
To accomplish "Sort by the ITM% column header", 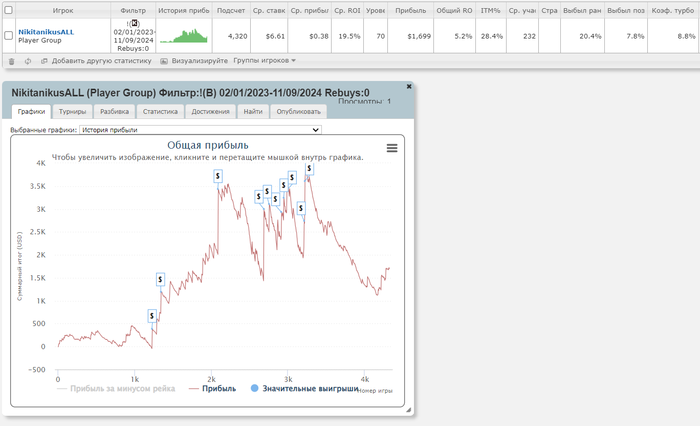I will click(x=490, y=10).
